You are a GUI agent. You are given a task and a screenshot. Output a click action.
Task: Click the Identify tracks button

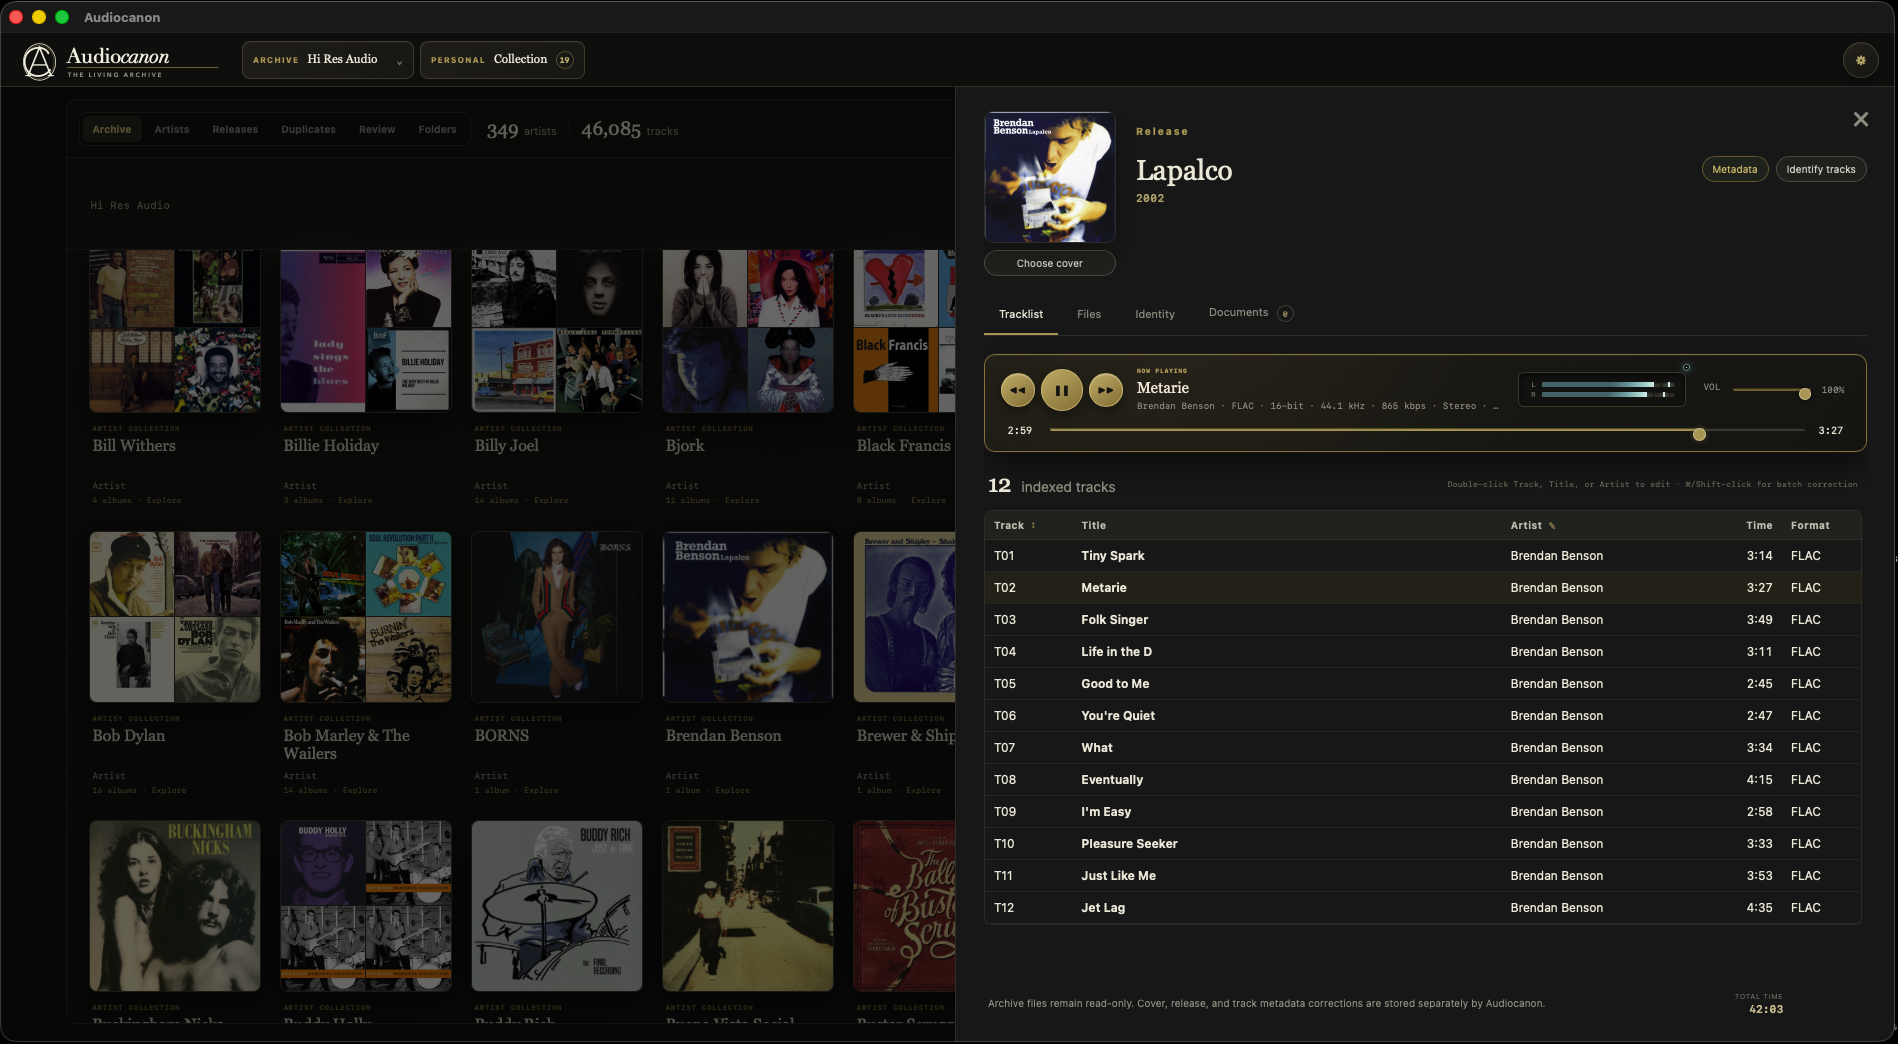tap(1821, 169)
